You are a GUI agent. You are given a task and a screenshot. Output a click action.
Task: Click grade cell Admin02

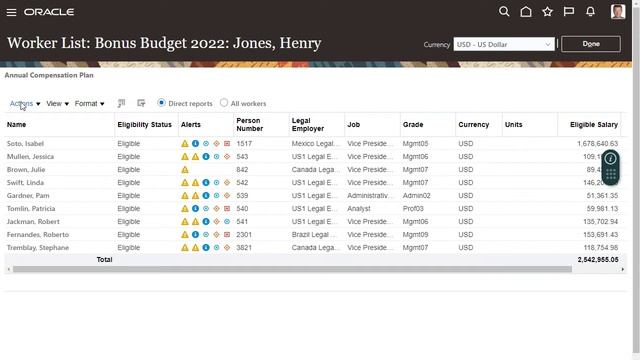416,196
